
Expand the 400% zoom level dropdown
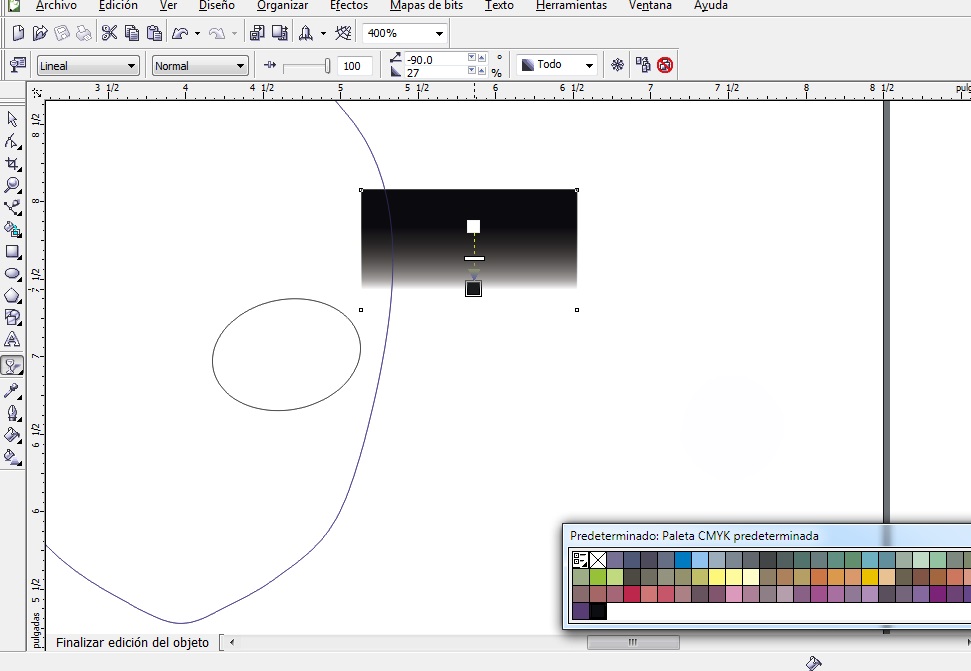tap(404, 33)
